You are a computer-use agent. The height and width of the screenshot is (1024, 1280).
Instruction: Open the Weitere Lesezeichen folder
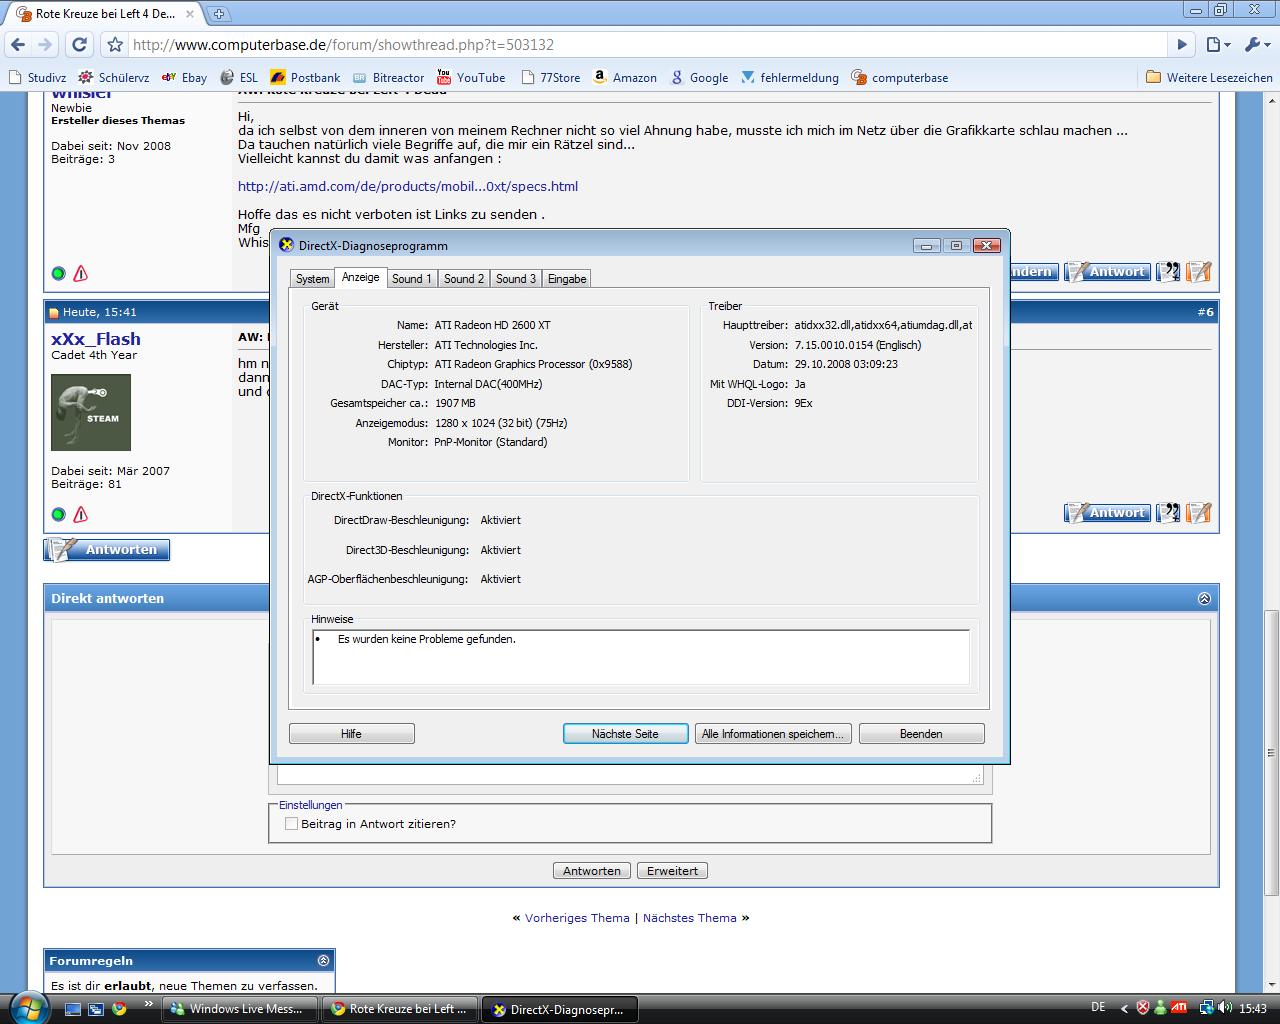point(1209,77)
